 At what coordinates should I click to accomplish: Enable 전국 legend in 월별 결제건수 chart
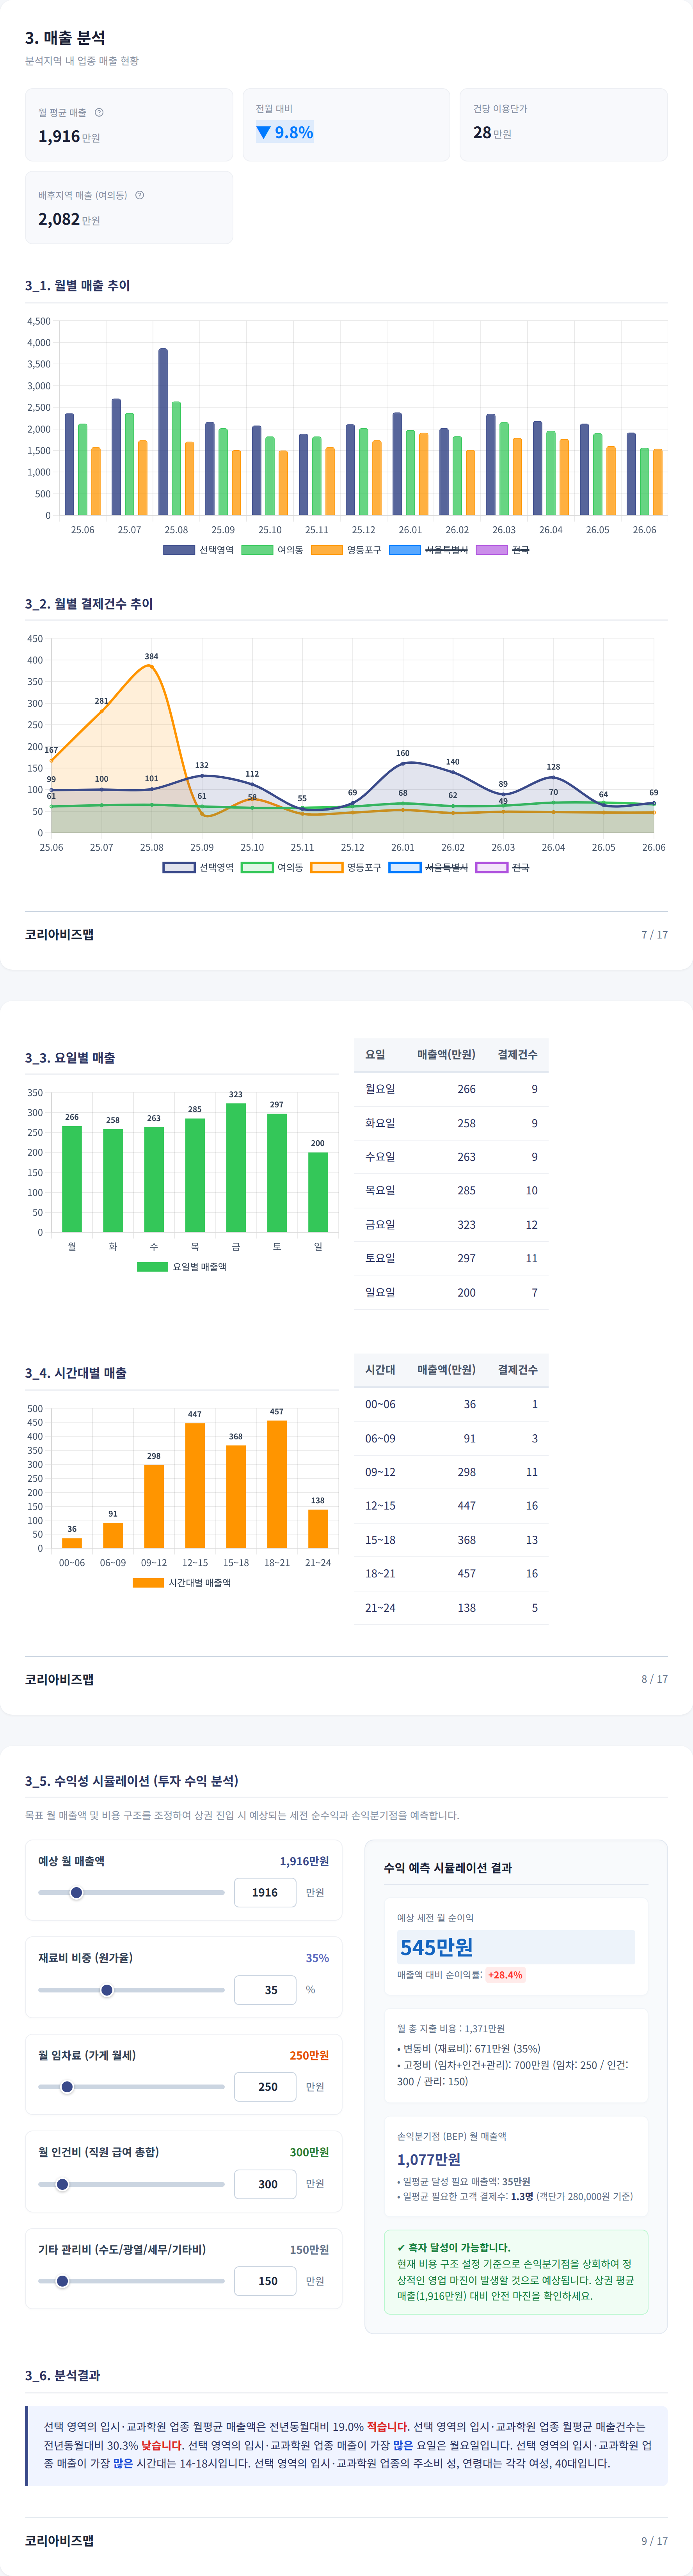click(503, 867)
